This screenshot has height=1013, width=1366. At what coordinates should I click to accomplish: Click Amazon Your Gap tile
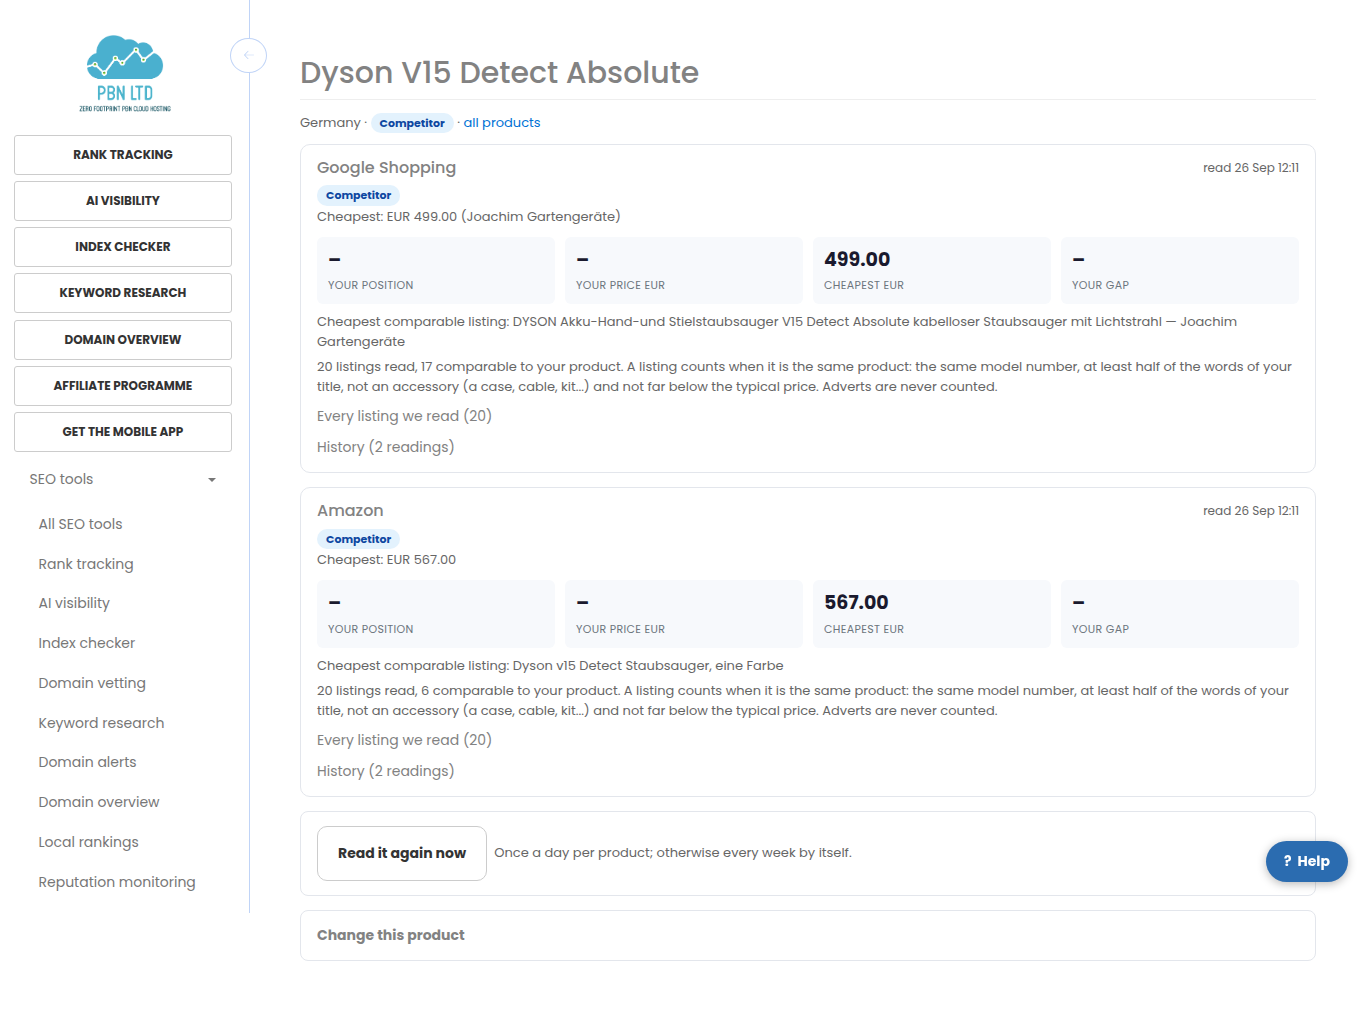pos(1180,614)
